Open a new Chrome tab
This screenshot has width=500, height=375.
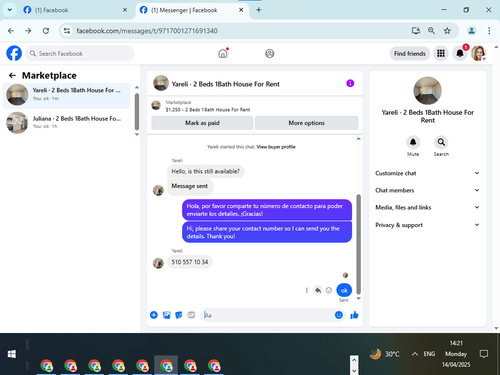point(259,10)
